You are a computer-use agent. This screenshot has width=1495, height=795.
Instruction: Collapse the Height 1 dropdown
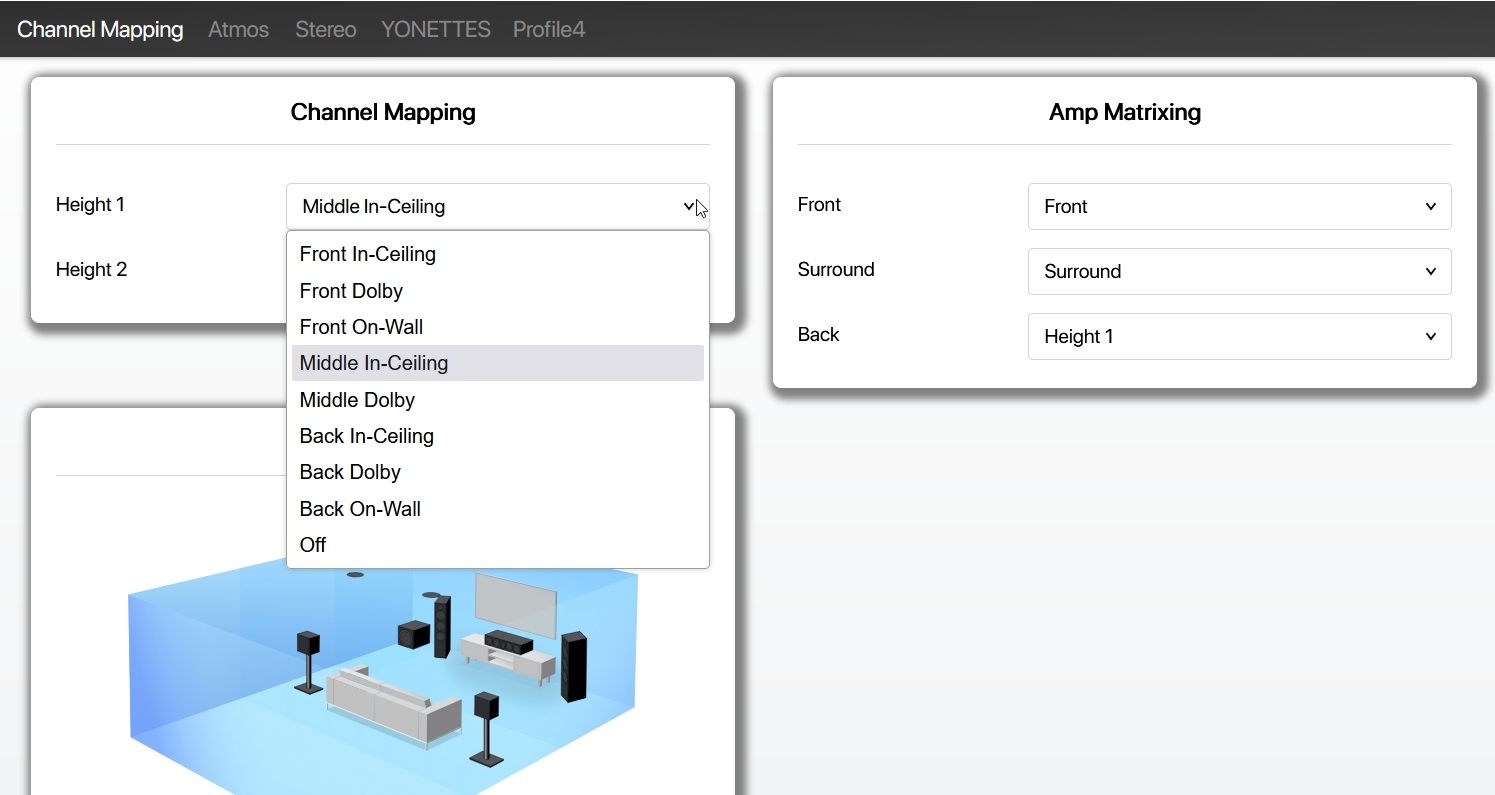click(497, 206)
